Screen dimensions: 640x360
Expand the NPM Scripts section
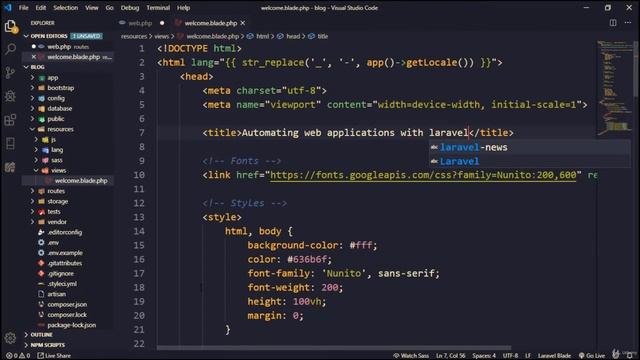47,345
